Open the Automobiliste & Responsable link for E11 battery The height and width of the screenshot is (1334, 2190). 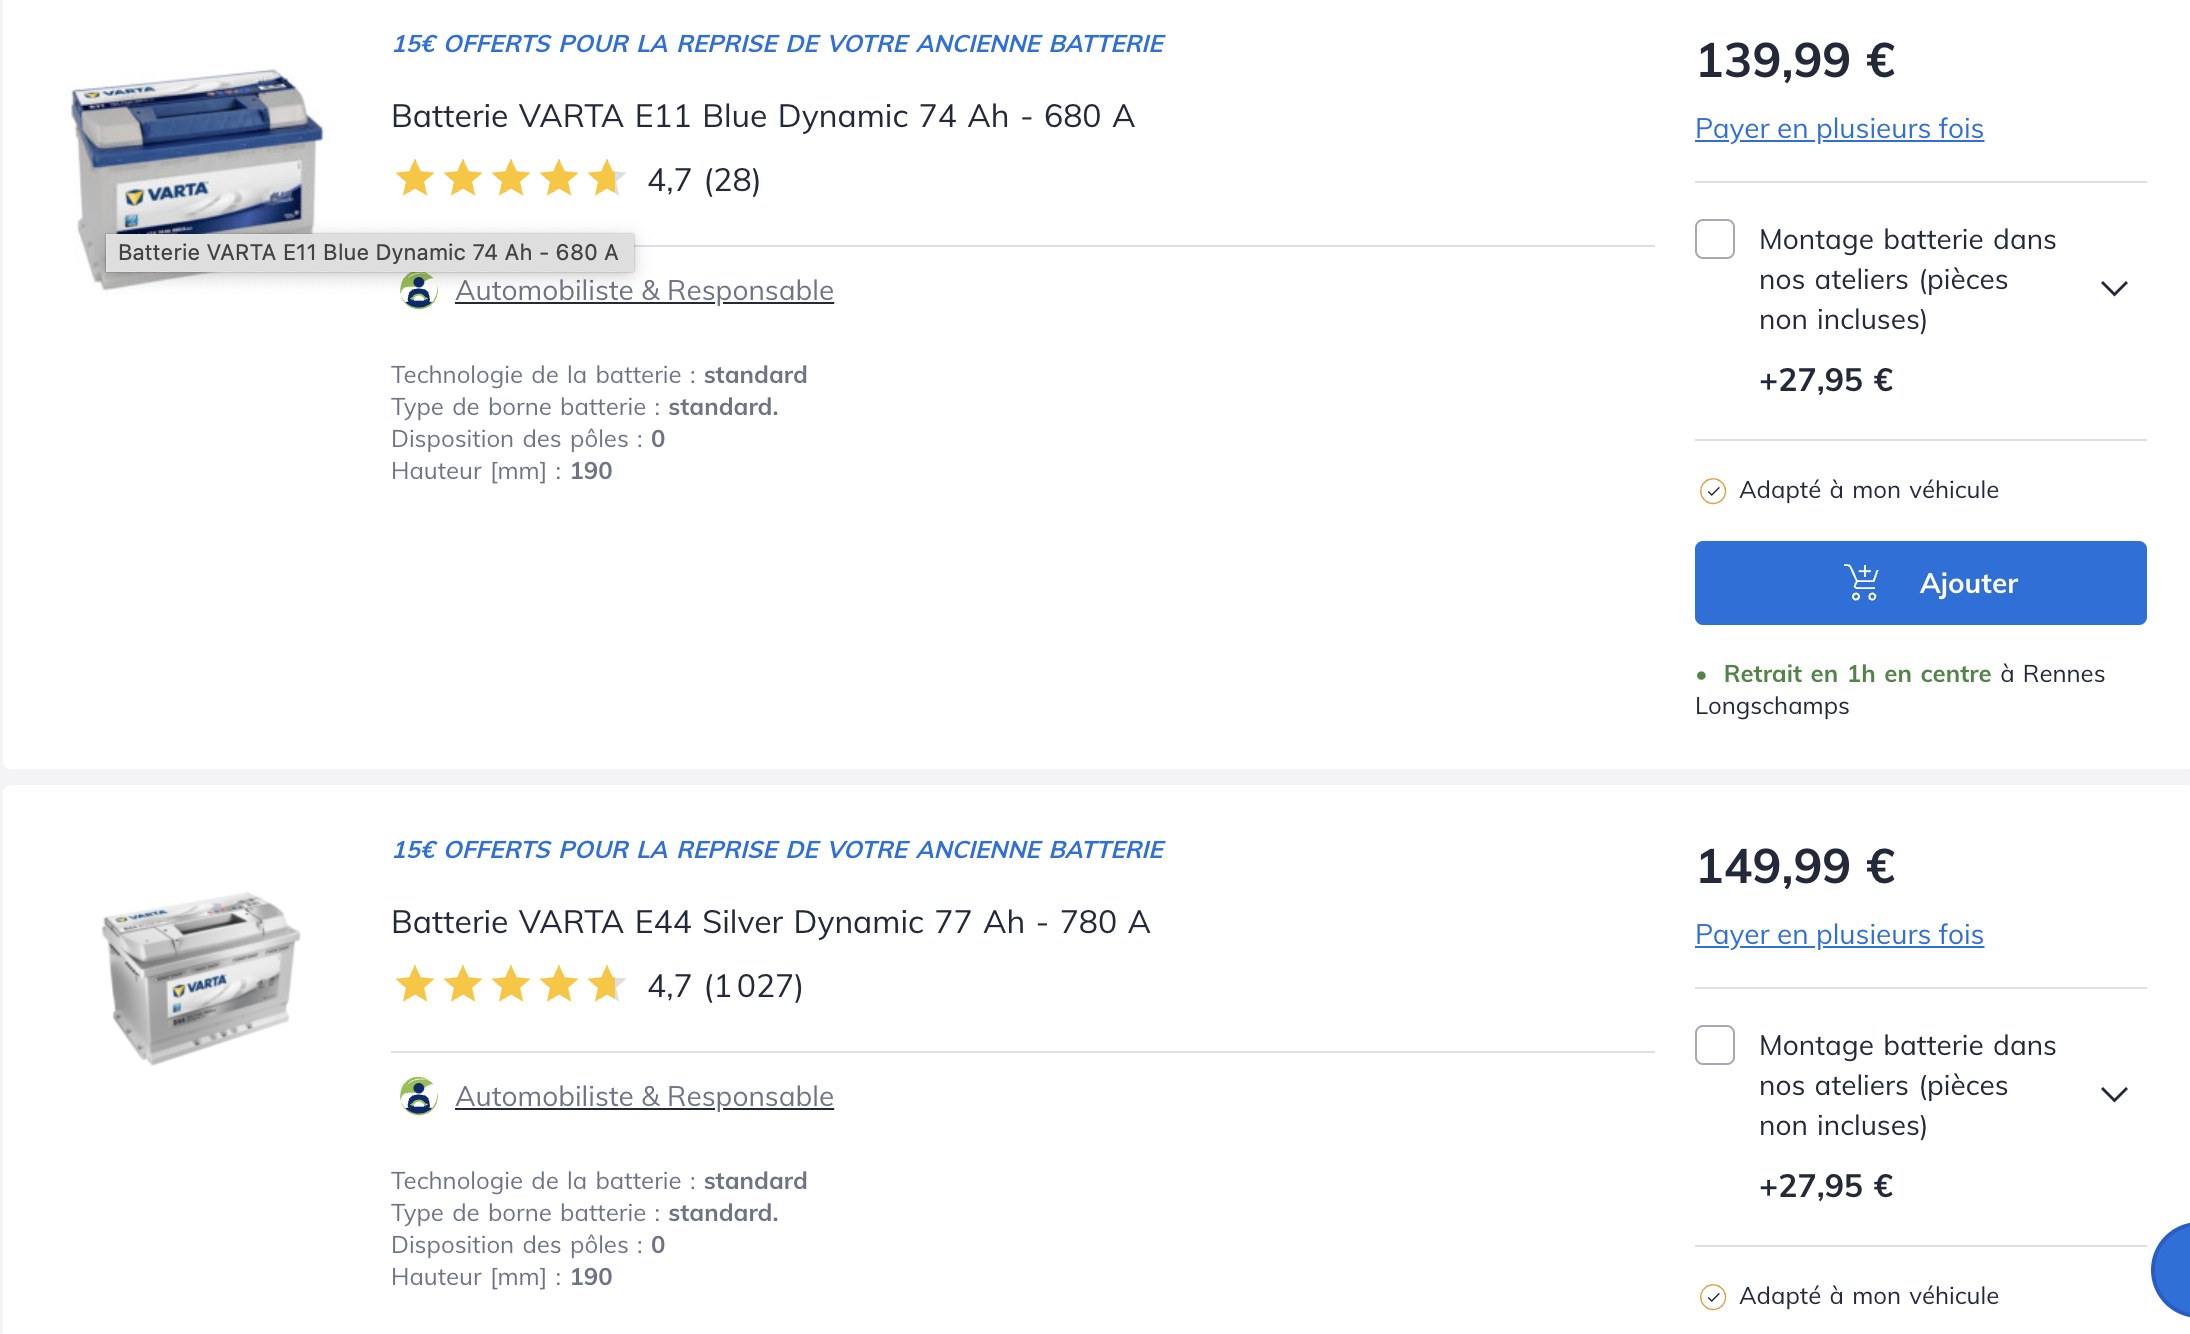point(644,291)
